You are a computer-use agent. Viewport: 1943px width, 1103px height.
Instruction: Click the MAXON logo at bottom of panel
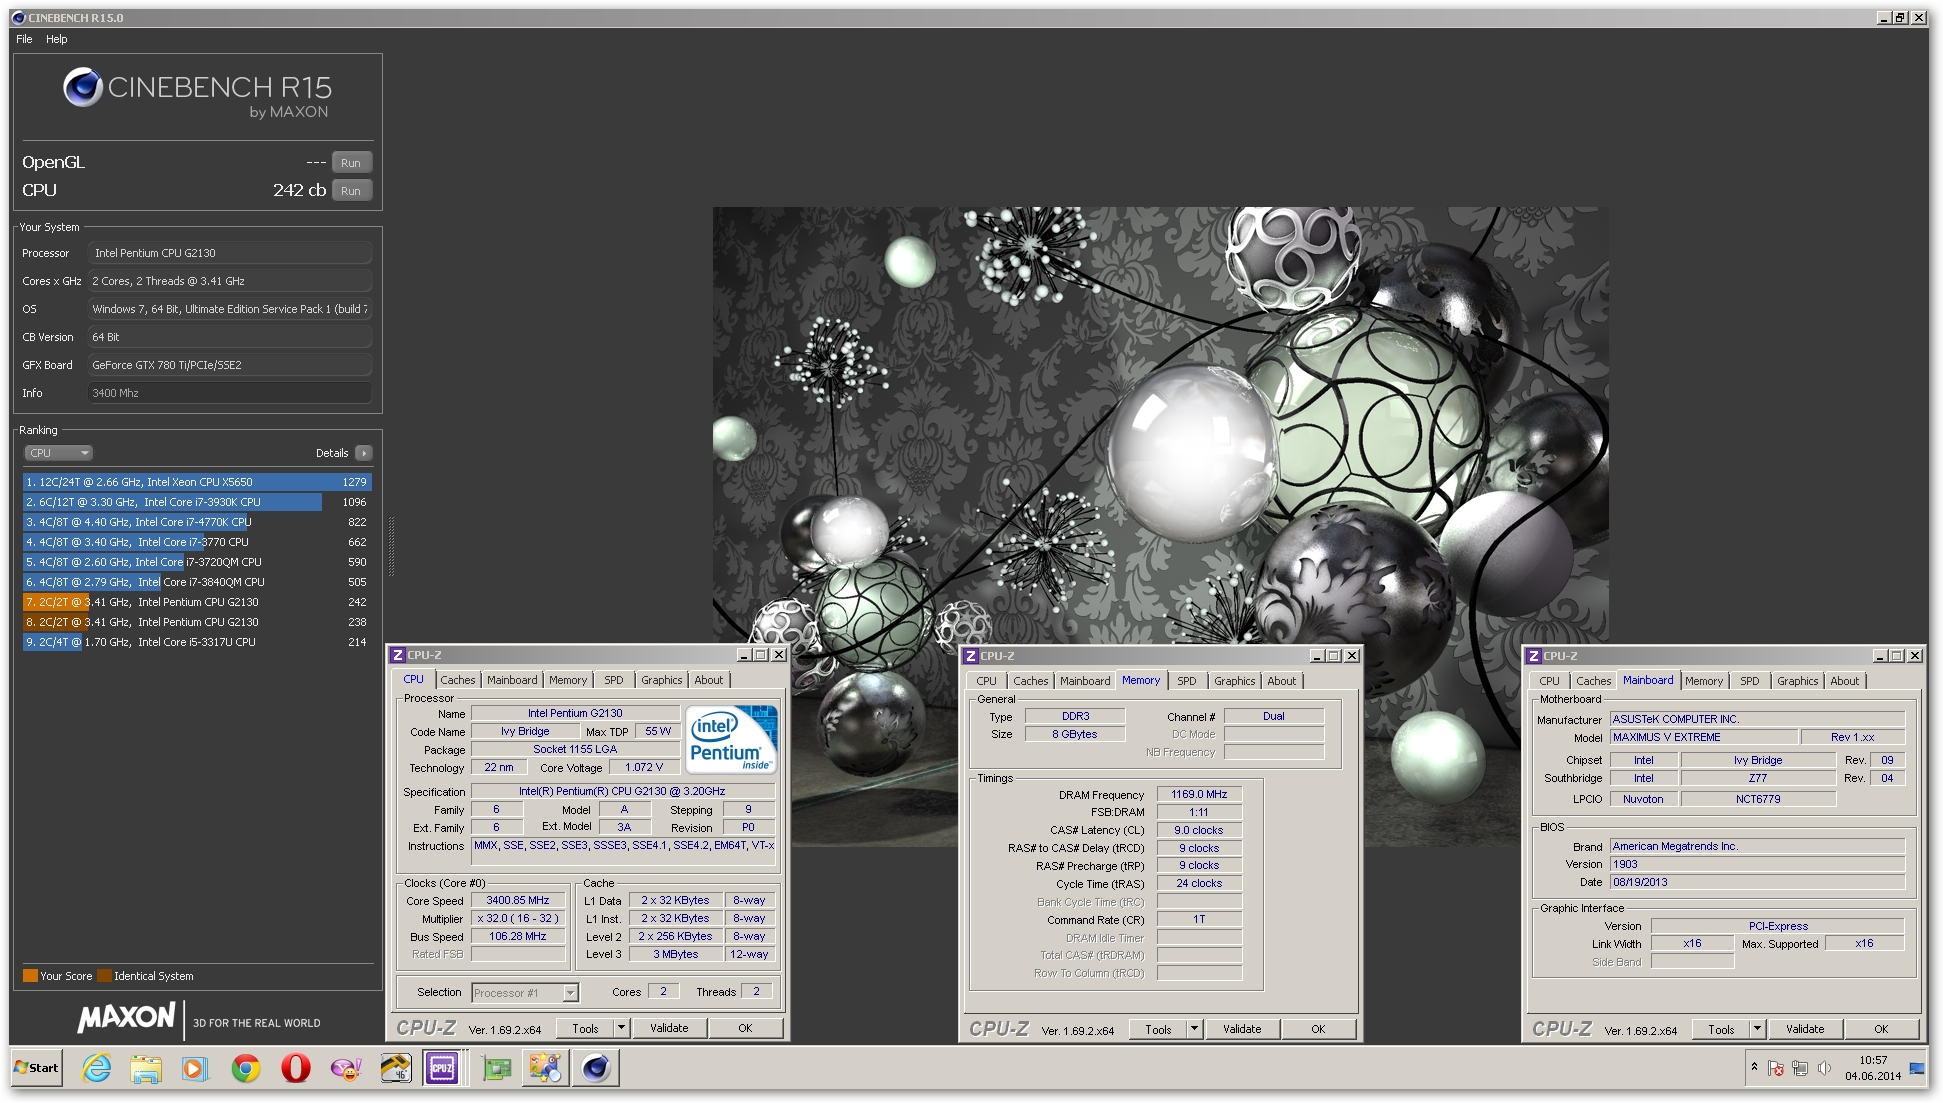coord(126,1018)
